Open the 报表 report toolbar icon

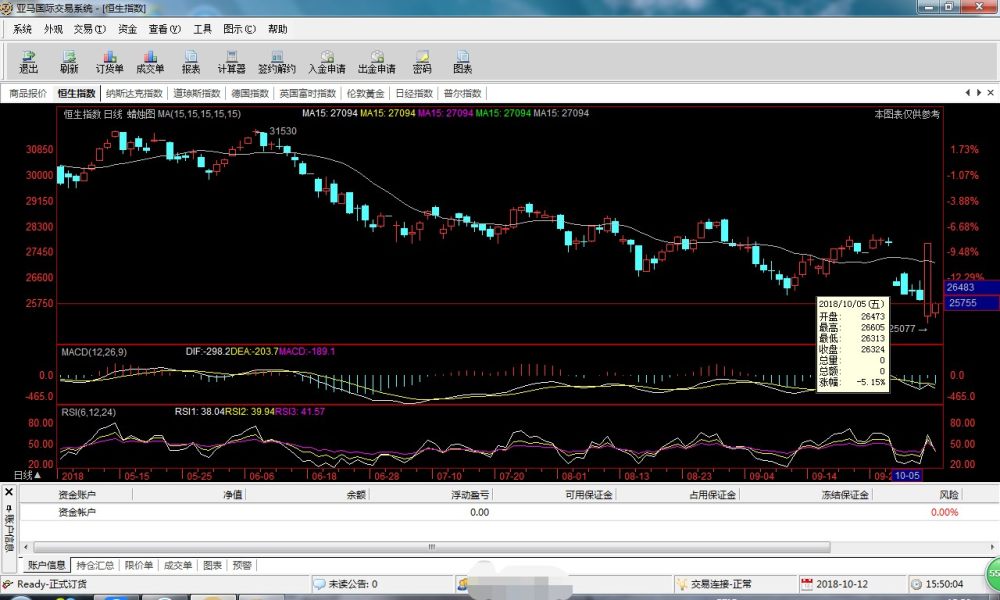tap(190, 62)
